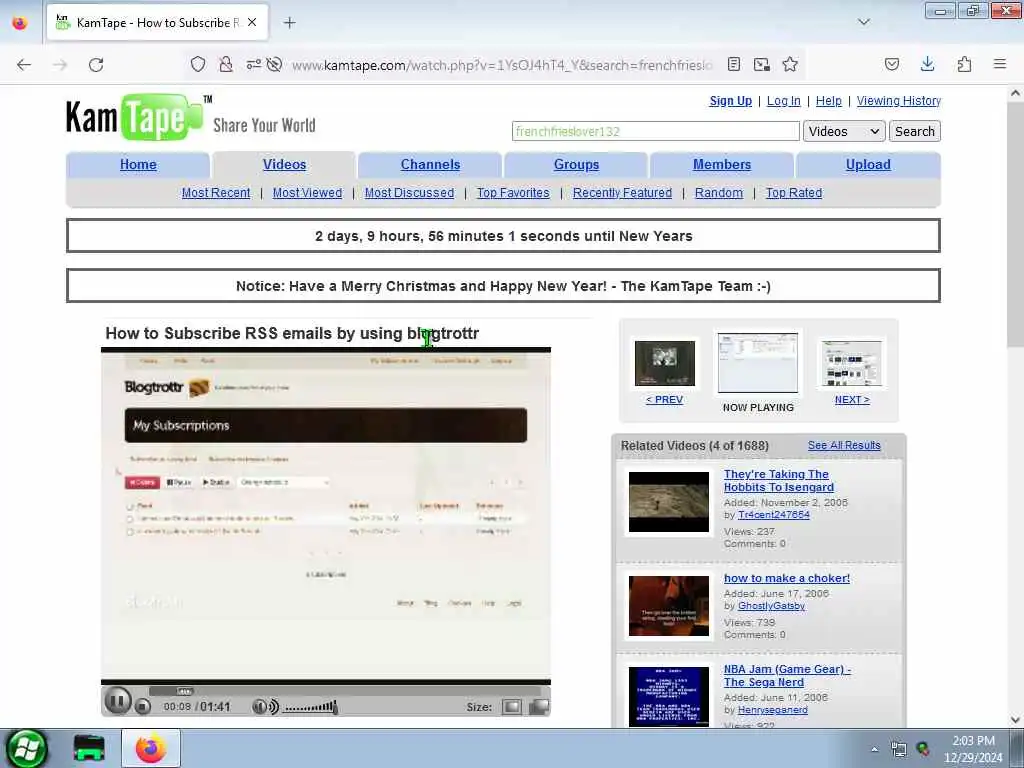The width and height of the screenshot is (1024, 768).
Task: Open the Videos search type dropdown
Action: click(844, 131)
